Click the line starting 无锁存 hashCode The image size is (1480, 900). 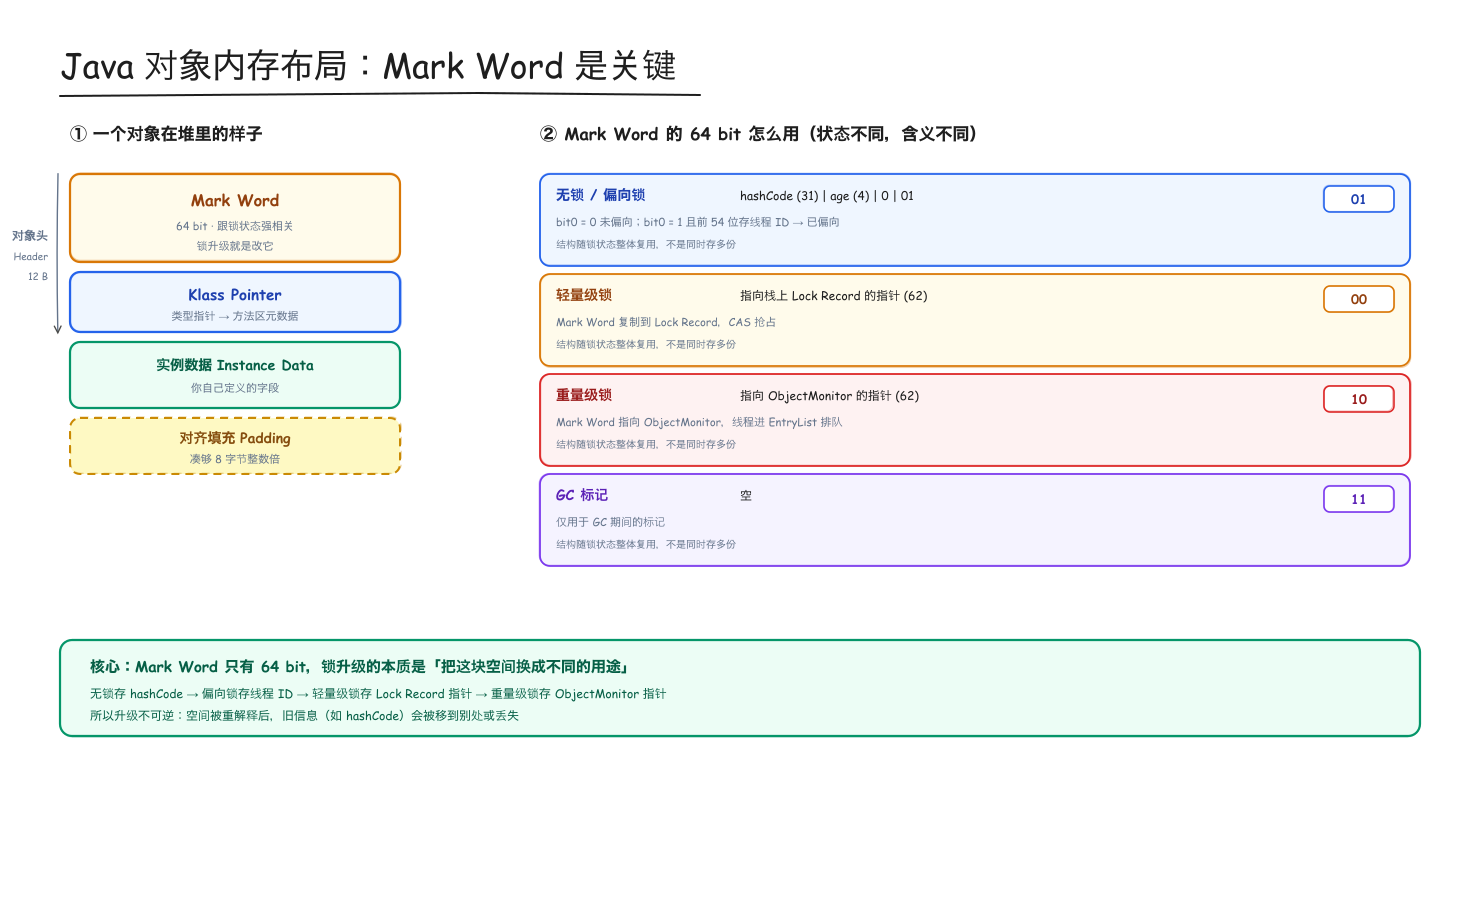click(x=378, y=694)
